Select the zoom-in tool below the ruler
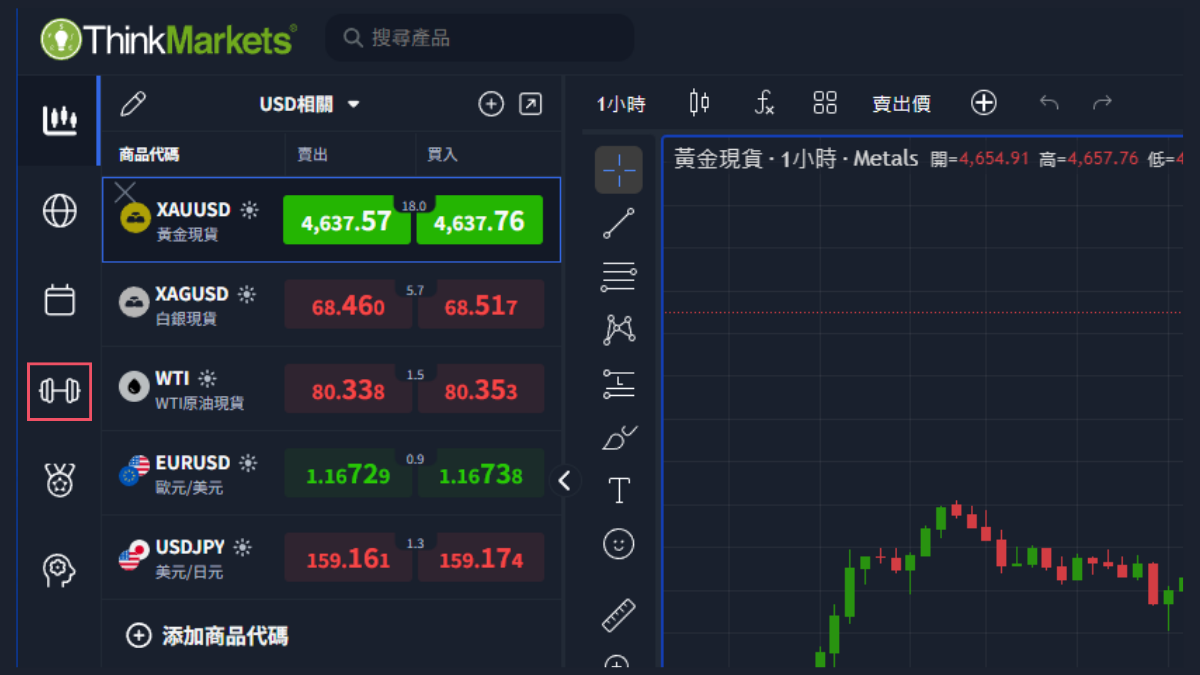Screen dimensions: 1200x675 (618, 663)
